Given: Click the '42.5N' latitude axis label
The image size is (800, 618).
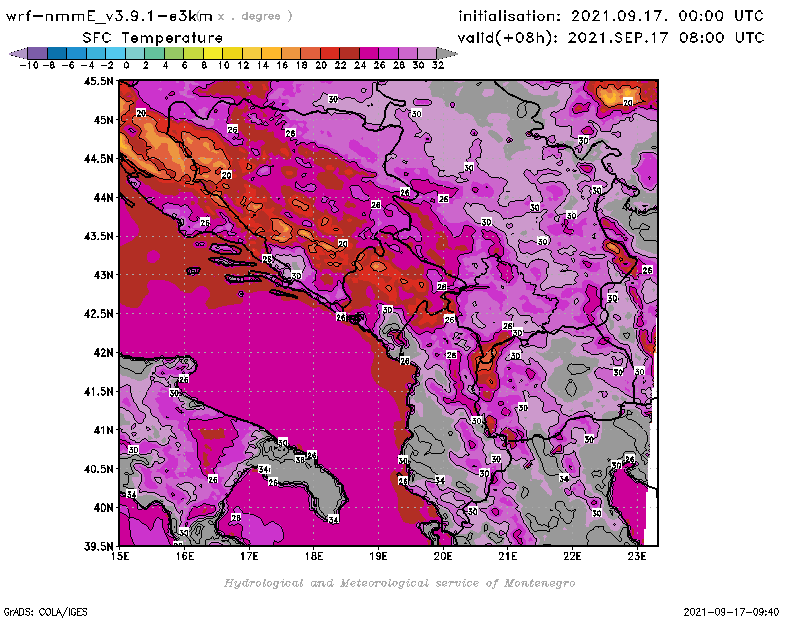Looking at the screenshot, I should tap(99, 314).
